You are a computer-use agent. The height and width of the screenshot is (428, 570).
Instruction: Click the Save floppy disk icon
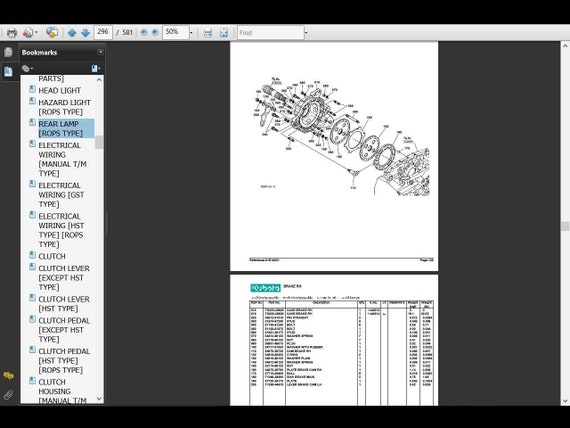click(x=208, y=33)
